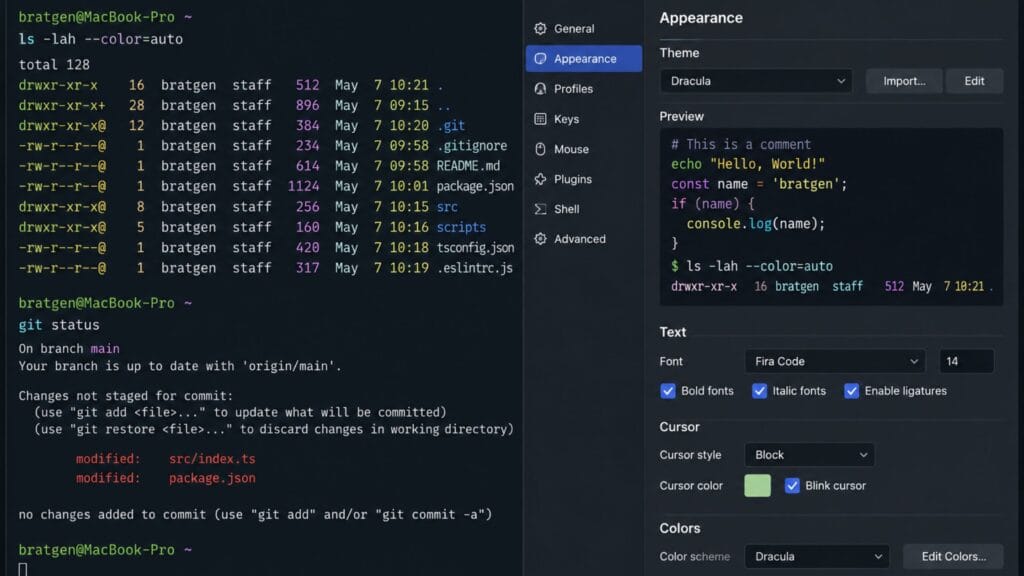The width and height of the screenshot is (1024, 576).
Task: Click 'README.md' in the ls listing
Action: pyautogui.click(x=468, y=166)
